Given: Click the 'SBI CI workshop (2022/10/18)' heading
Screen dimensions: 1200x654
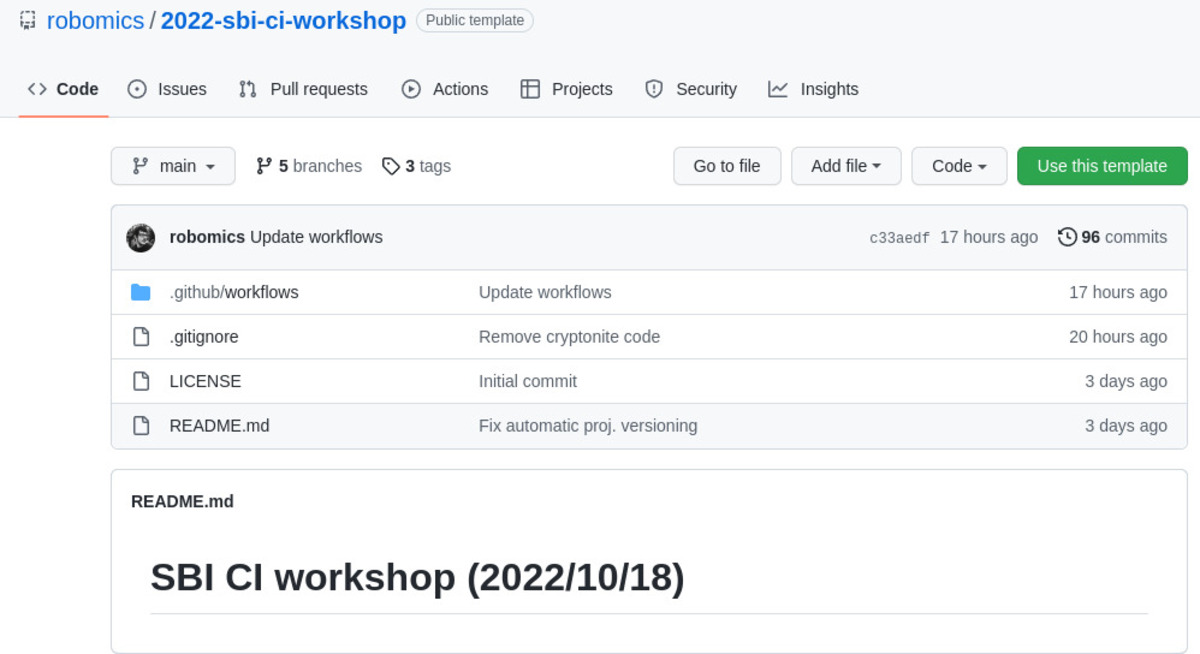Looking at the screenshot, I should [417, 577].
